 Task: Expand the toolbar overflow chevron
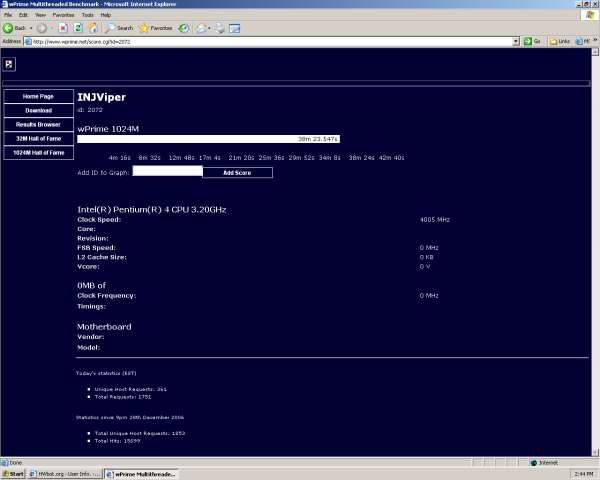595,40
